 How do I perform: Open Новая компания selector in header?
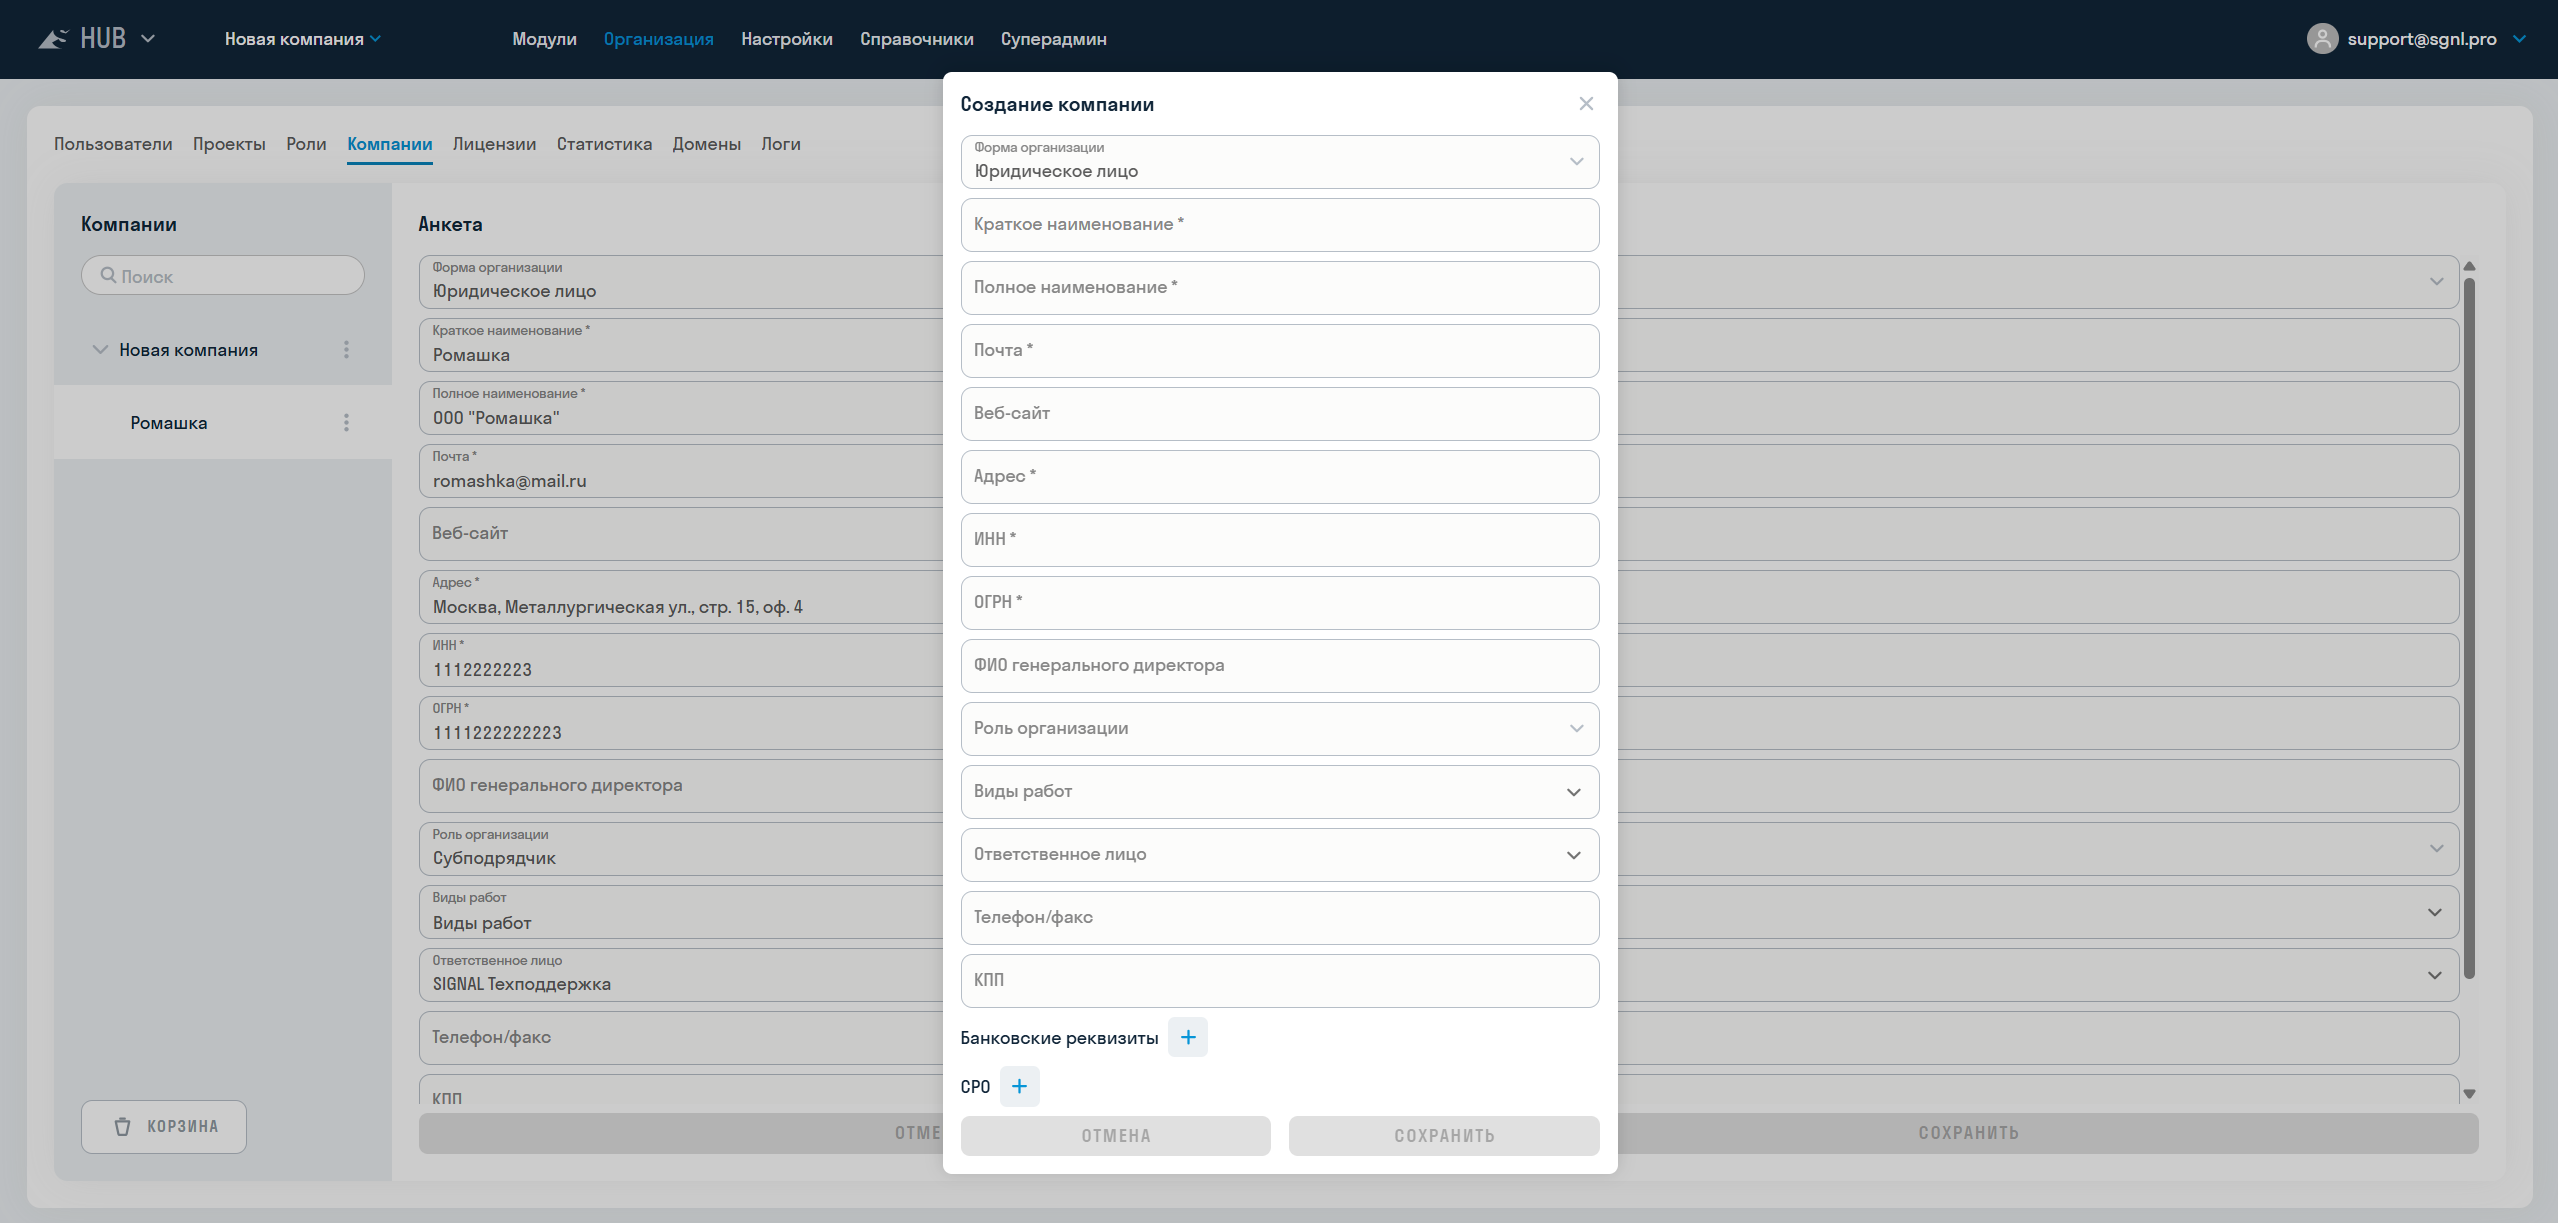click(303, 39)
